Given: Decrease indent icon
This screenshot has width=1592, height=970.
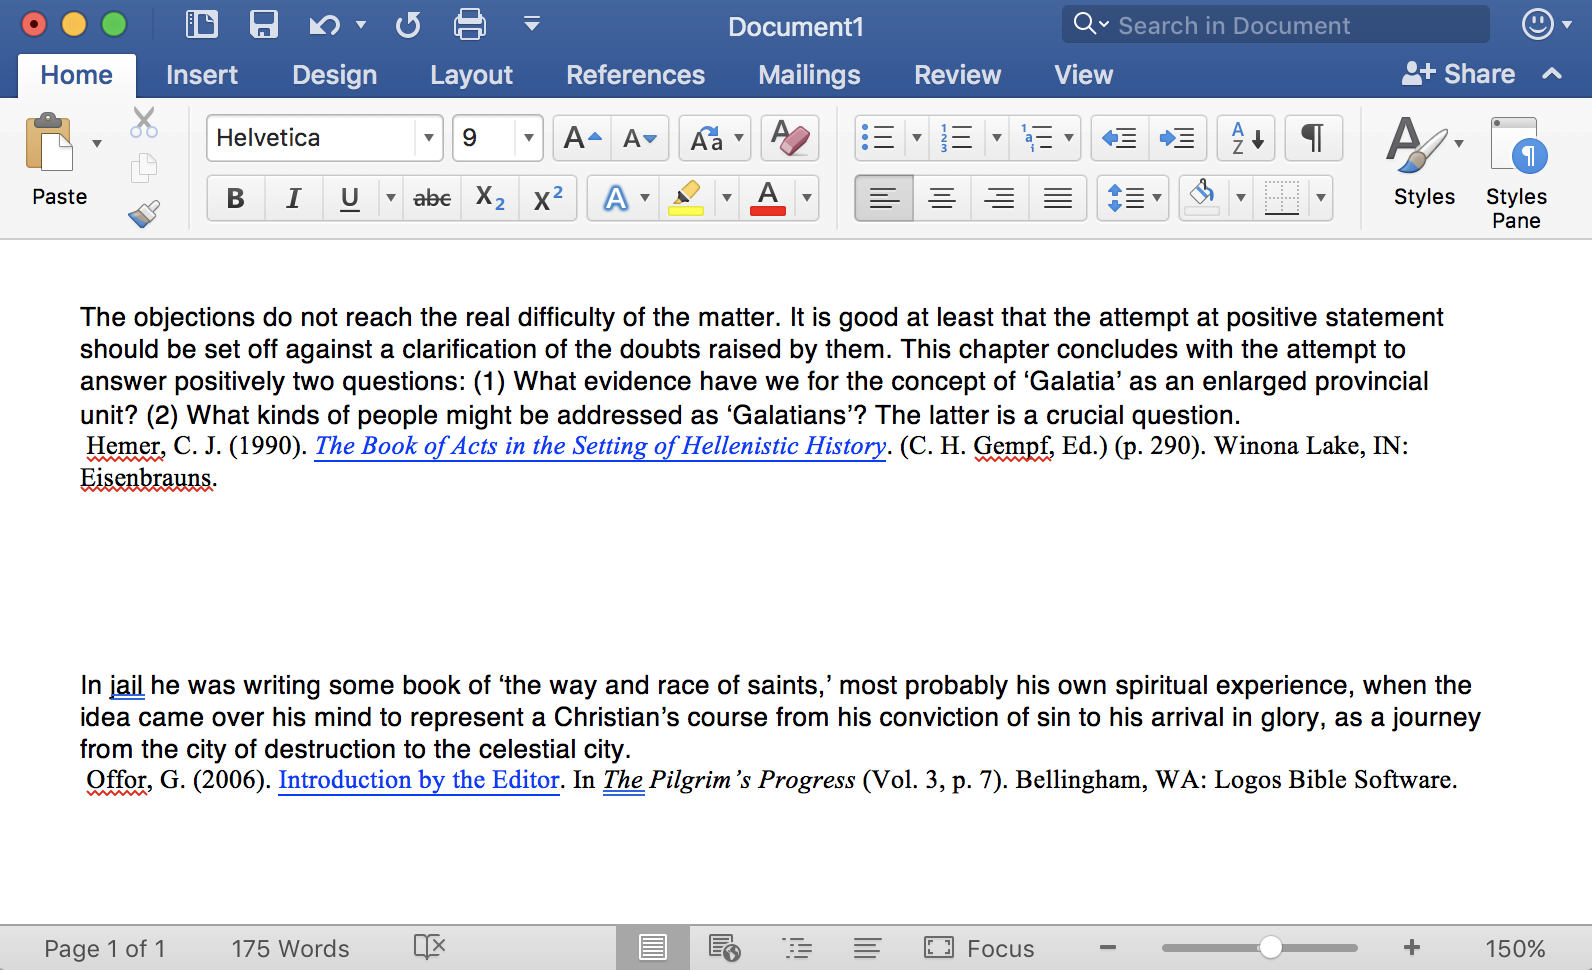Looking at the screenshot, I should (x=1119, y=138).
